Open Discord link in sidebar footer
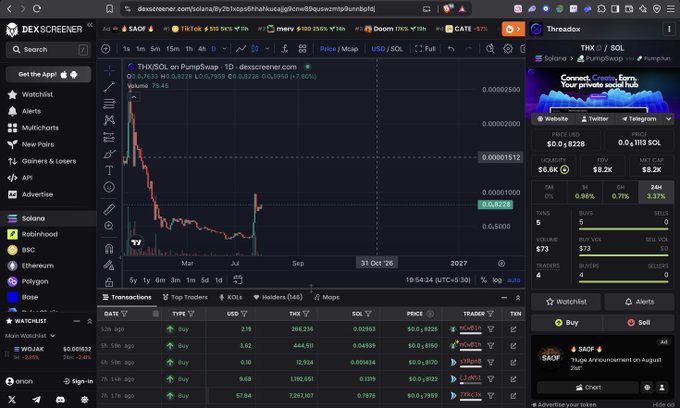Image resolution: width=680 pixels, height=408 pixels. click(60, 399)
